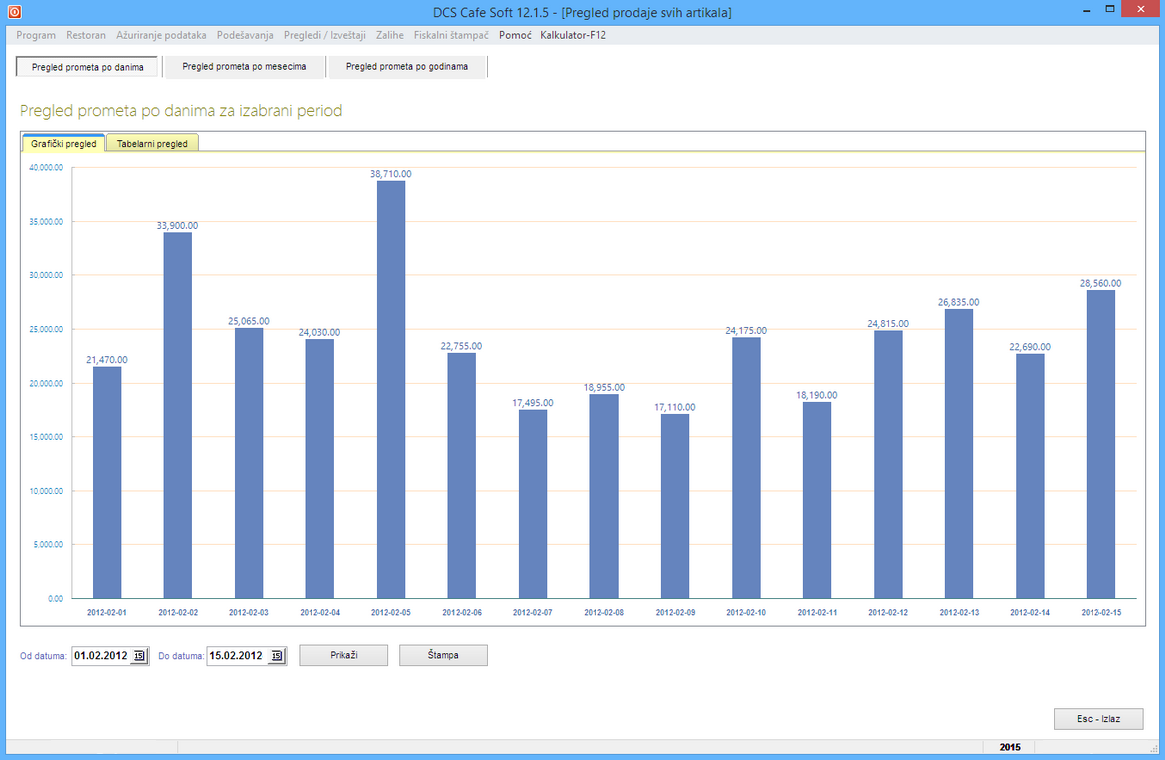The height and width of the screenshot is (760, 1165).
Task: Open Kalkulator-F12 from the menu bar
Action: (x=573, y=35)
